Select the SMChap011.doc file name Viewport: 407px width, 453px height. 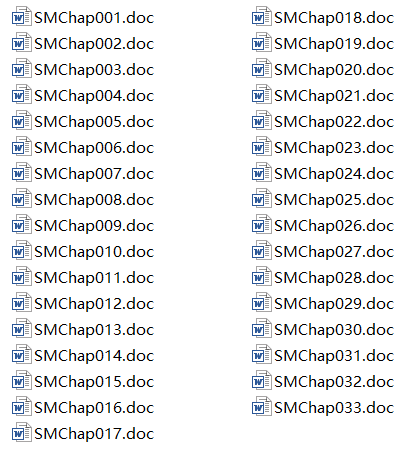point(94,278)
